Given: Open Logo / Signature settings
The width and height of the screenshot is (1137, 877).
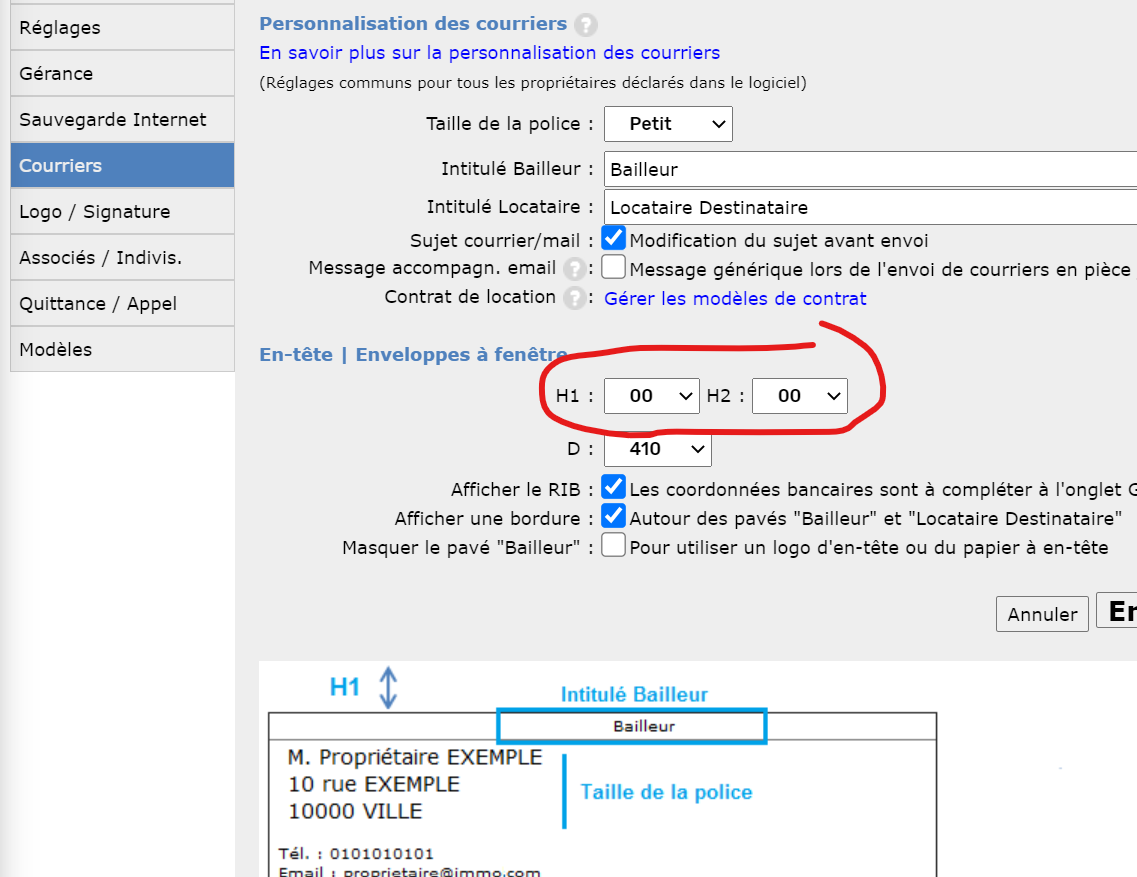Looking at the screenshot, I should pos(122,212).
